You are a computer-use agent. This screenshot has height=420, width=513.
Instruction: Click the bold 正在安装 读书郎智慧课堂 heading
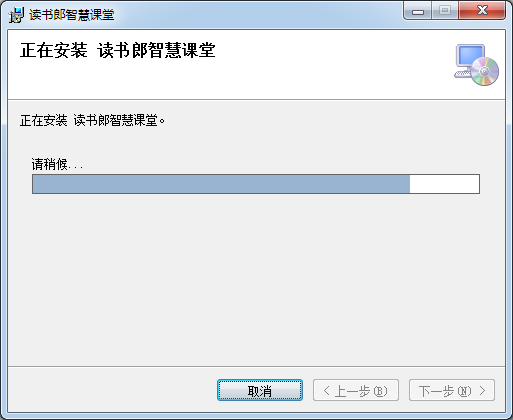118,51
